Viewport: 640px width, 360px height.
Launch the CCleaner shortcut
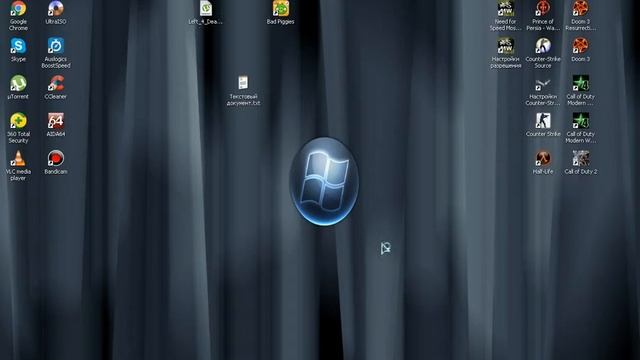pyautogui.click(x=56, y=83)
